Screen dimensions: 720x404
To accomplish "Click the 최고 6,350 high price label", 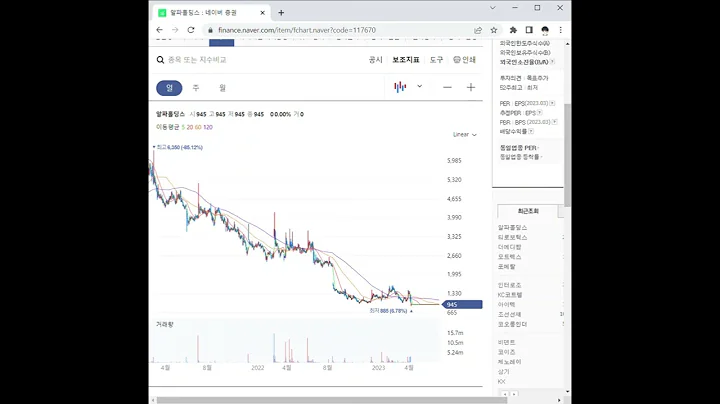I will pyautogui.click(x=178, y=147).
